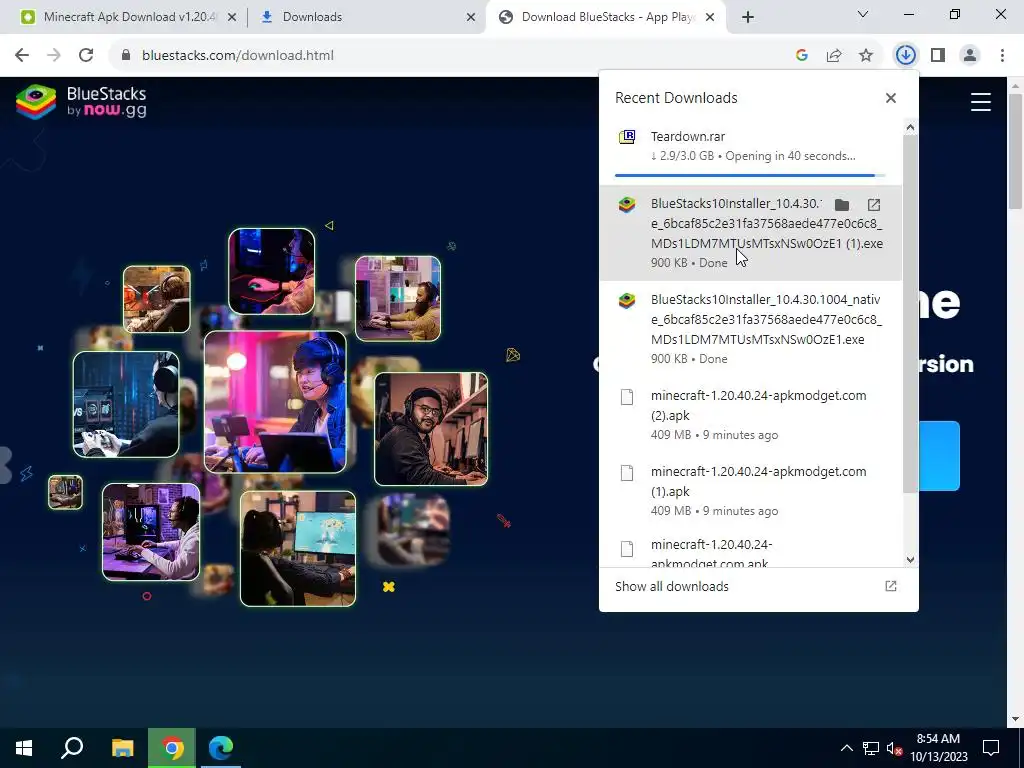Click Chrome icon in taskbar
1024x768 pixels.
tap(172, 748)
